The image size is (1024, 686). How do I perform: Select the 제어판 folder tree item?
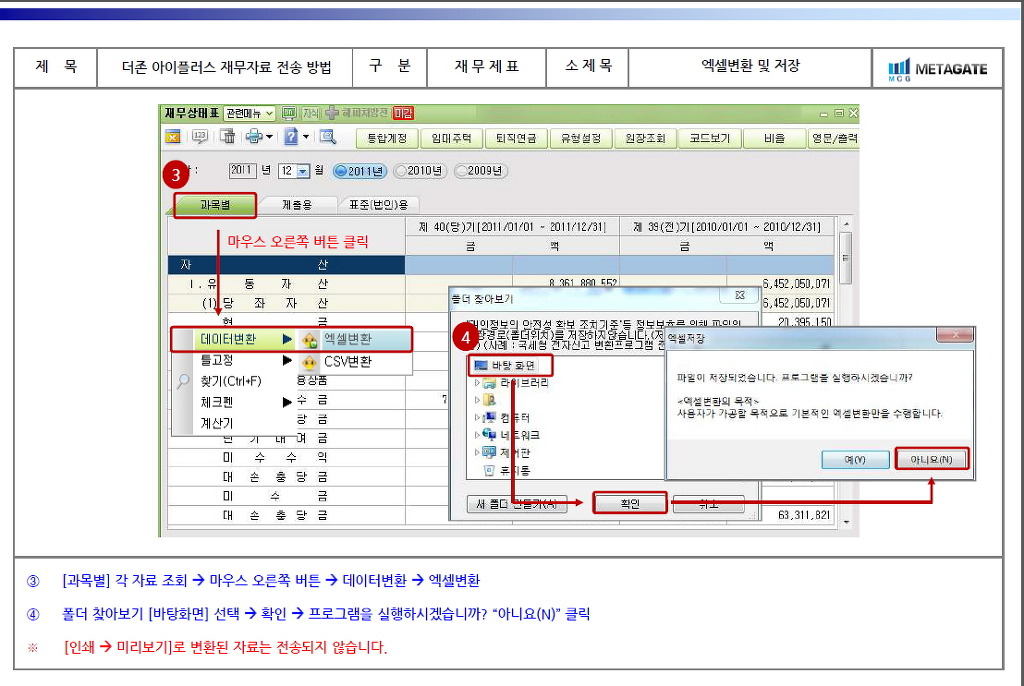point(507,452)
